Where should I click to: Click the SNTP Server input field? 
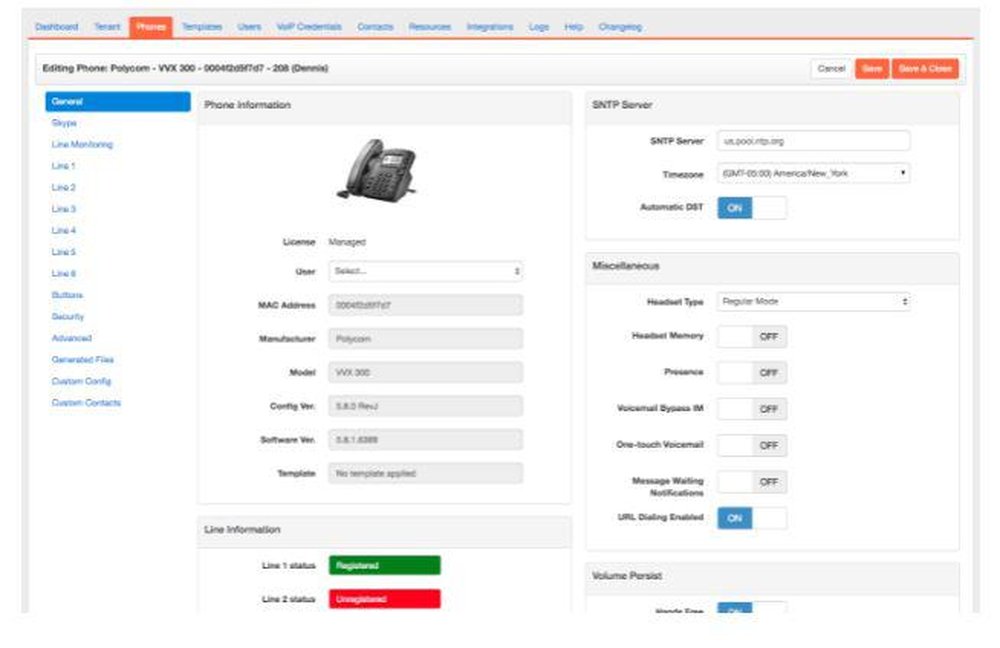(x=814, y=141)
